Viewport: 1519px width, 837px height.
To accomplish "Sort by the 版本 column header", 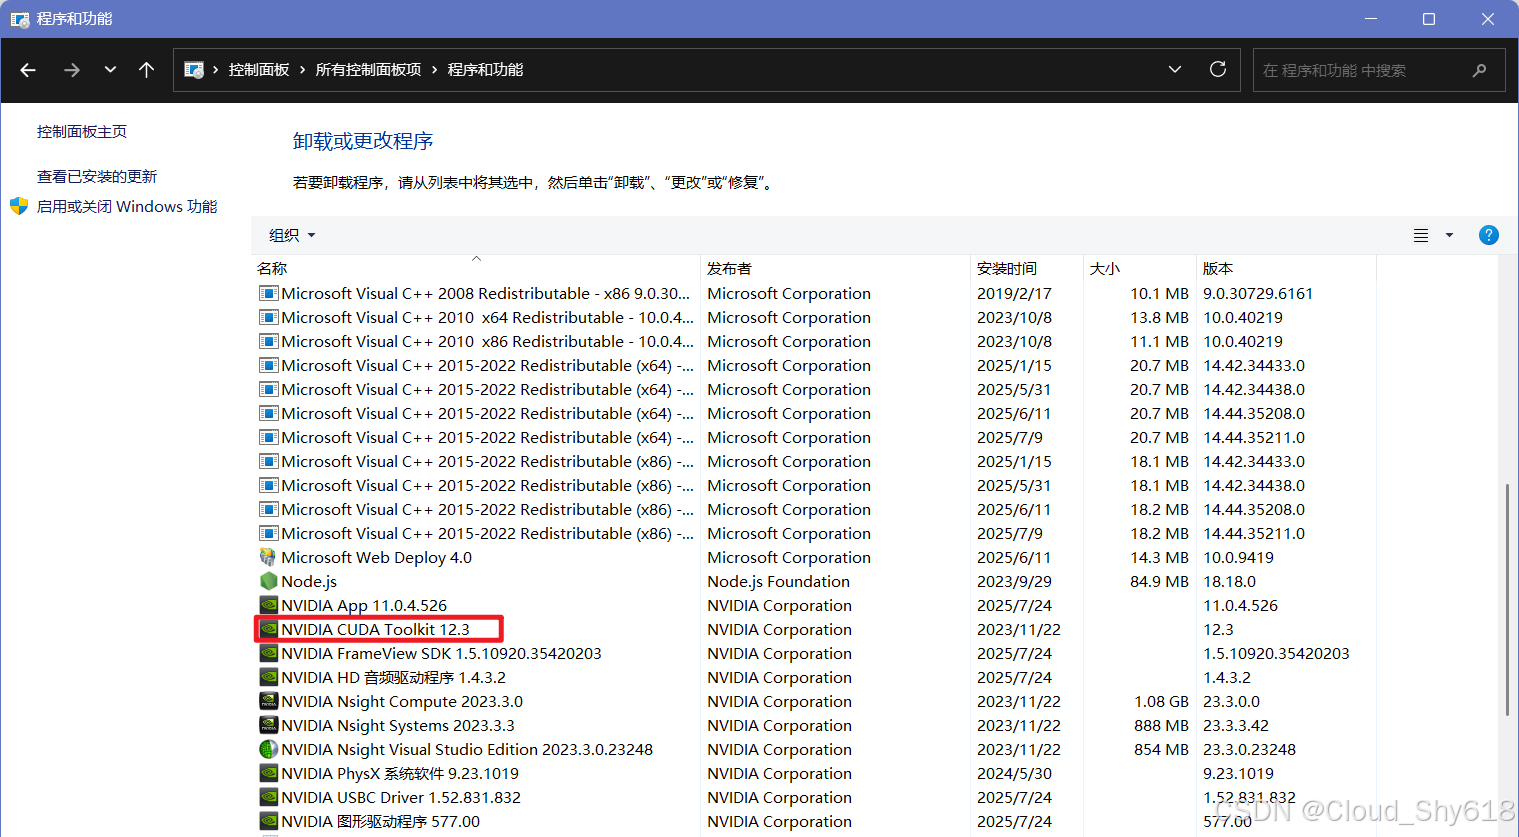I will [x=1286, y=268].
